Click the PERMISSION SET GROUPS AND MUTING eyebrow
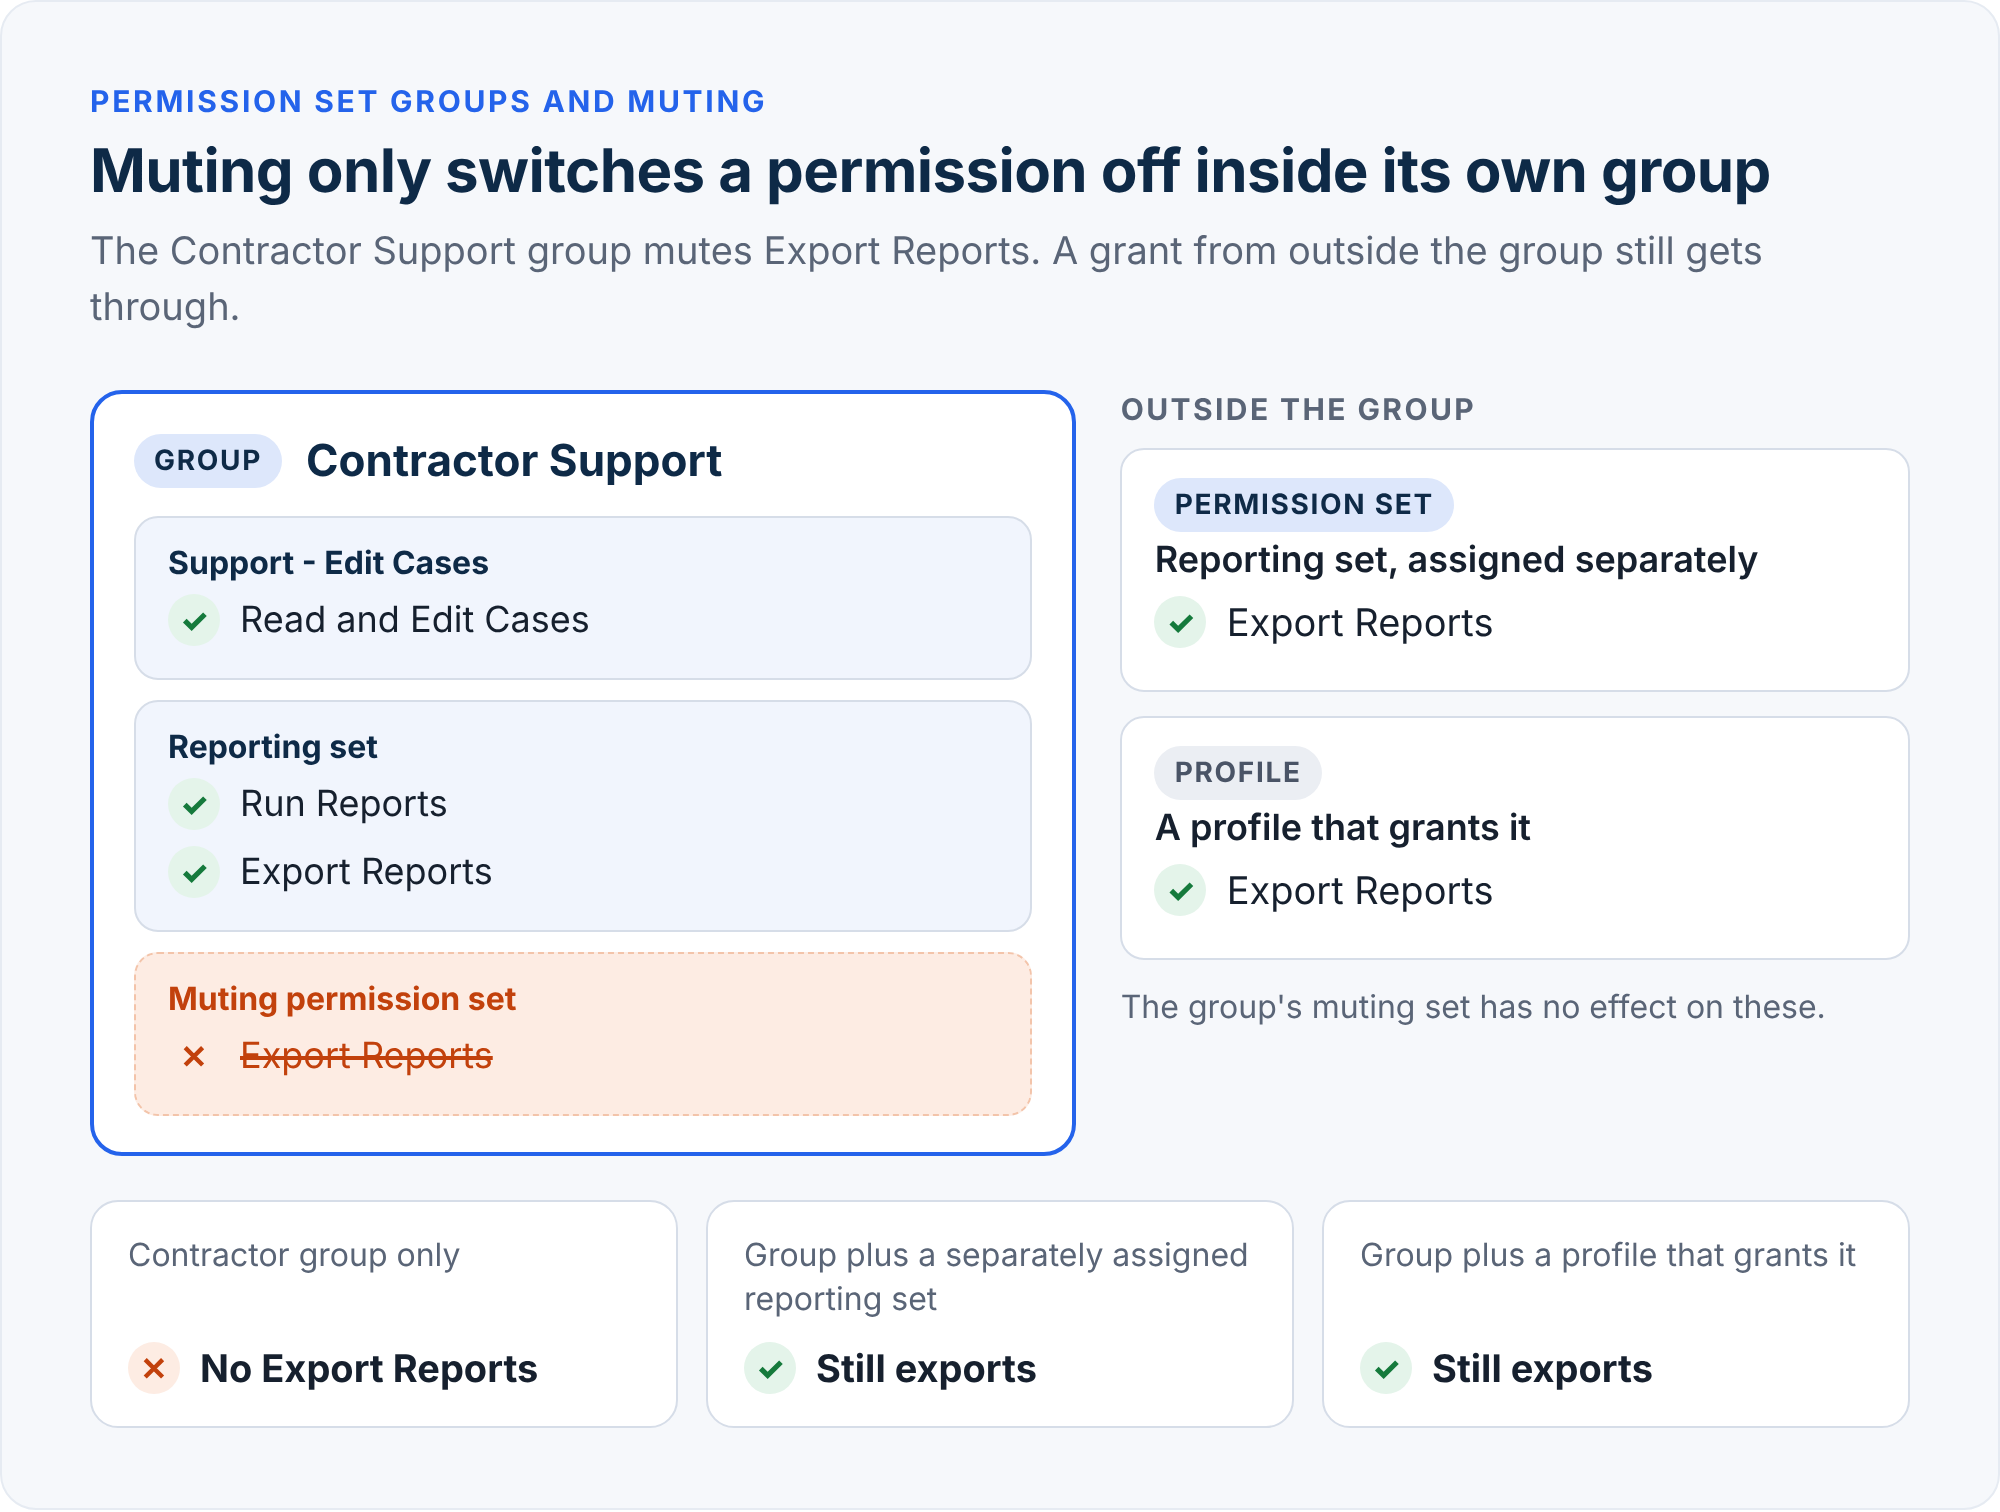The height and width of the screenshot is (1512, 2000). coord(428,101)
